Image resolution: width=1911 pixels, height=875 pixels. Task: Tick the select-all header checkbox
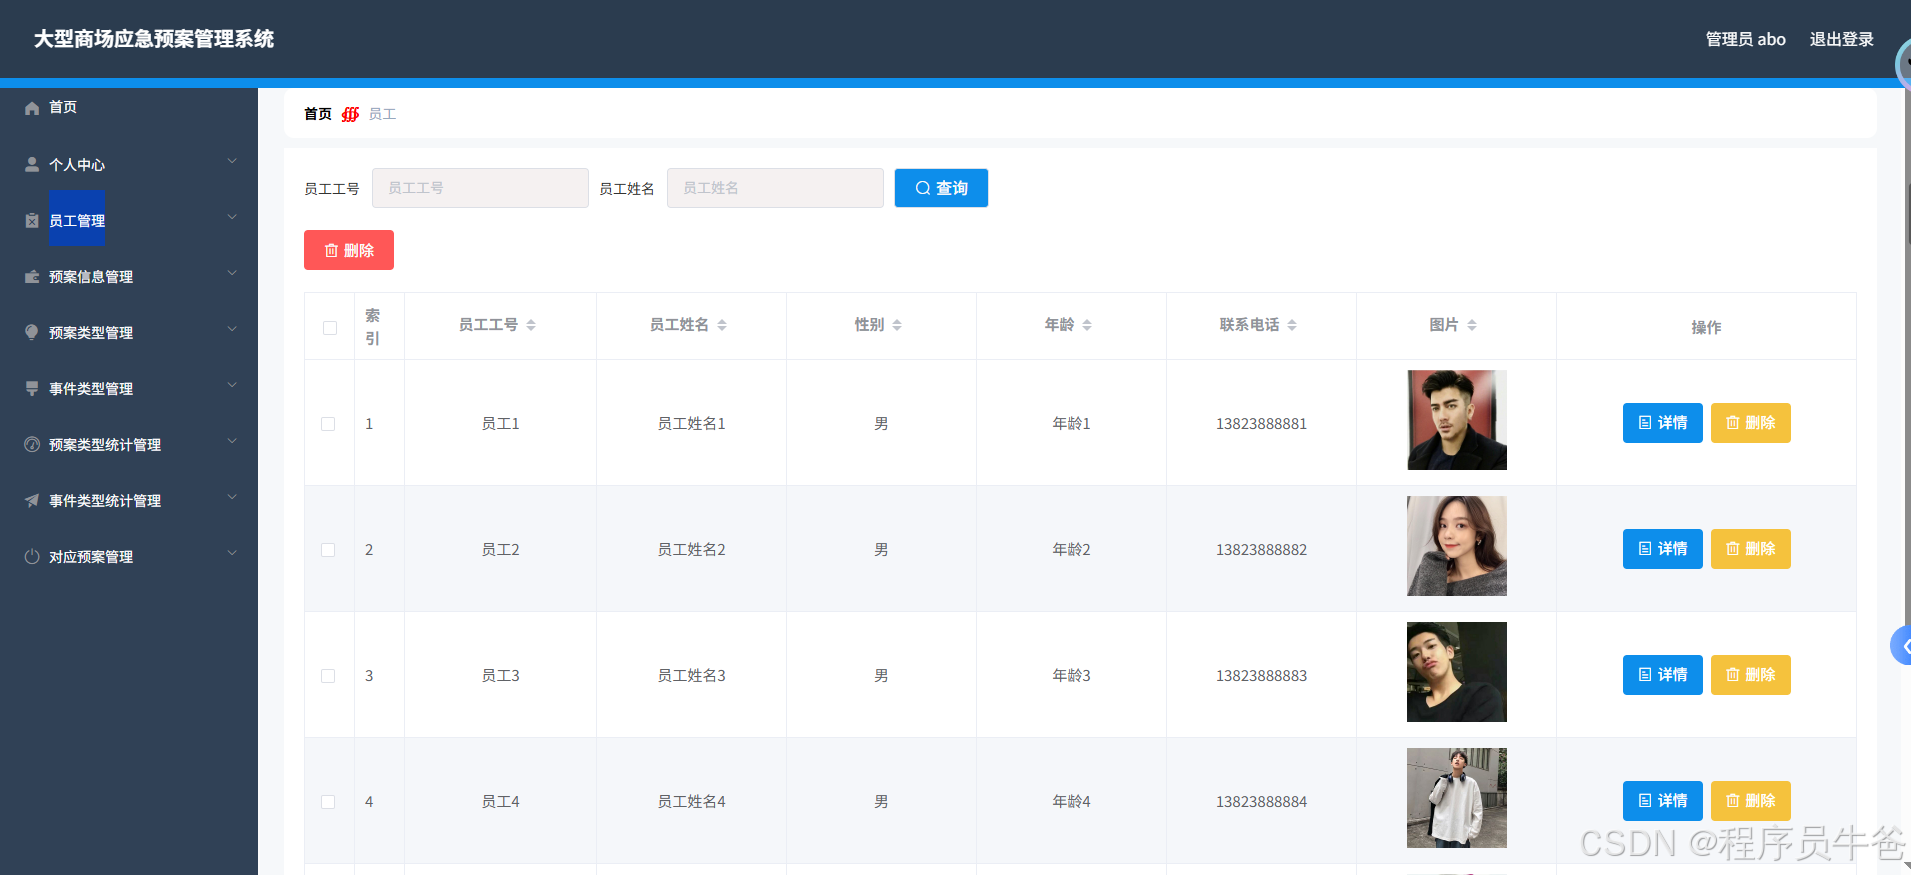(x=330, y=328)
